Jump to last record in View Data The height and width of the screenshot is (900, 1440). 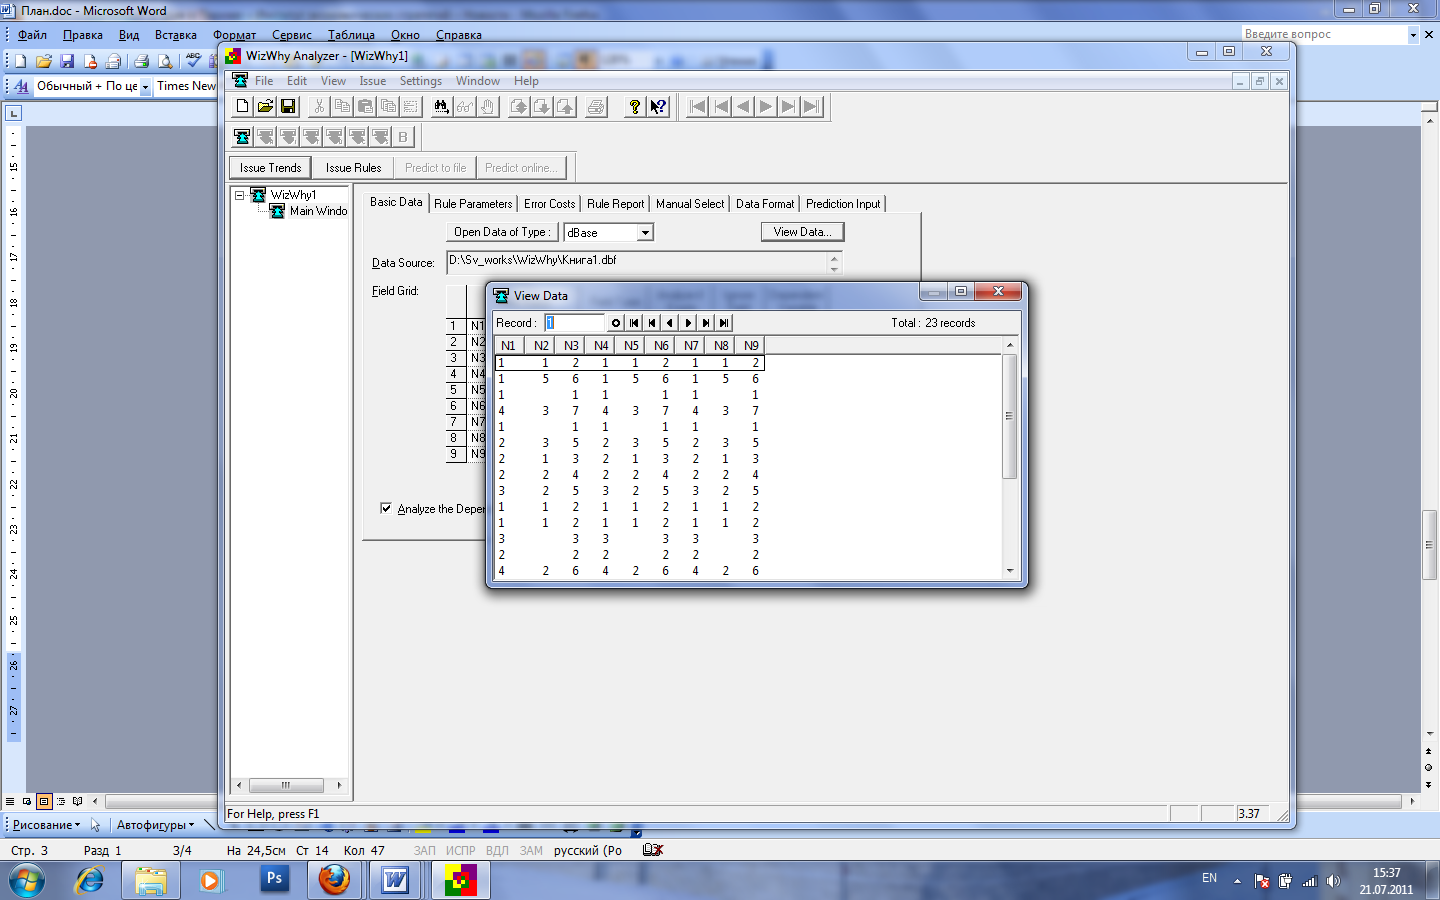click(x=724, y=323)
